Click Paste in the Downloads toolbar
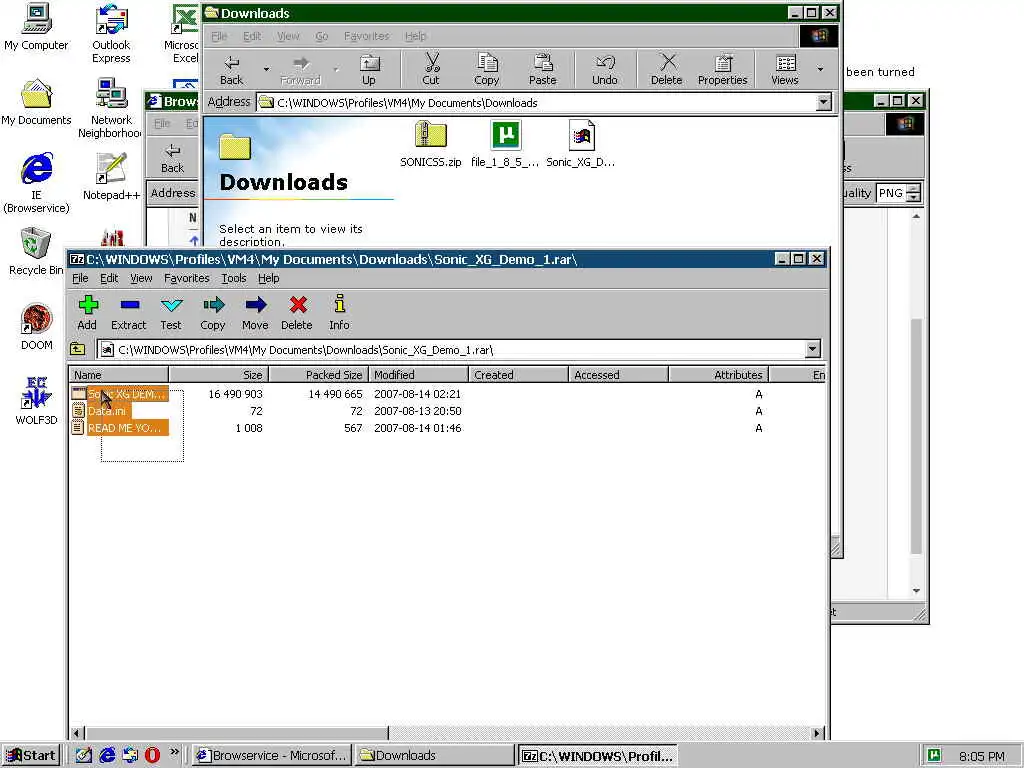1024x768 pixels. (543, 70)
